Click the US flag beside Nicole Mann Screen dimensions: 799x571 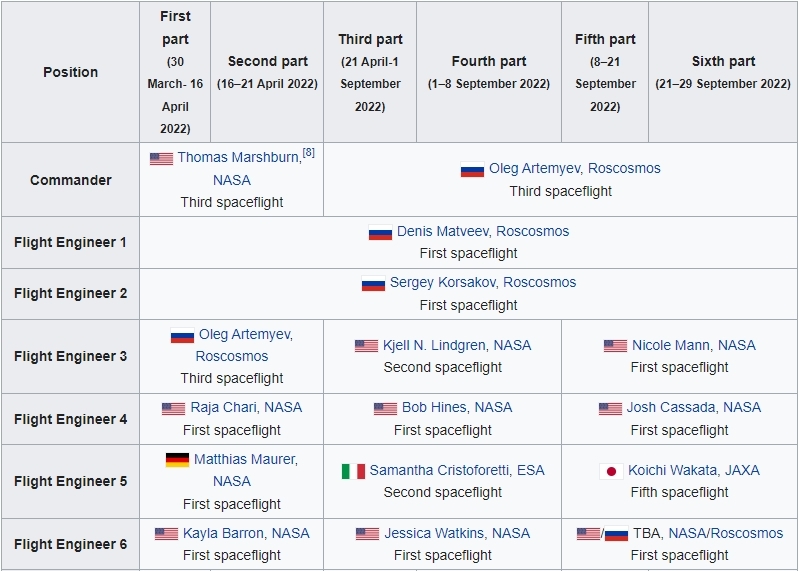pos(615,346)
